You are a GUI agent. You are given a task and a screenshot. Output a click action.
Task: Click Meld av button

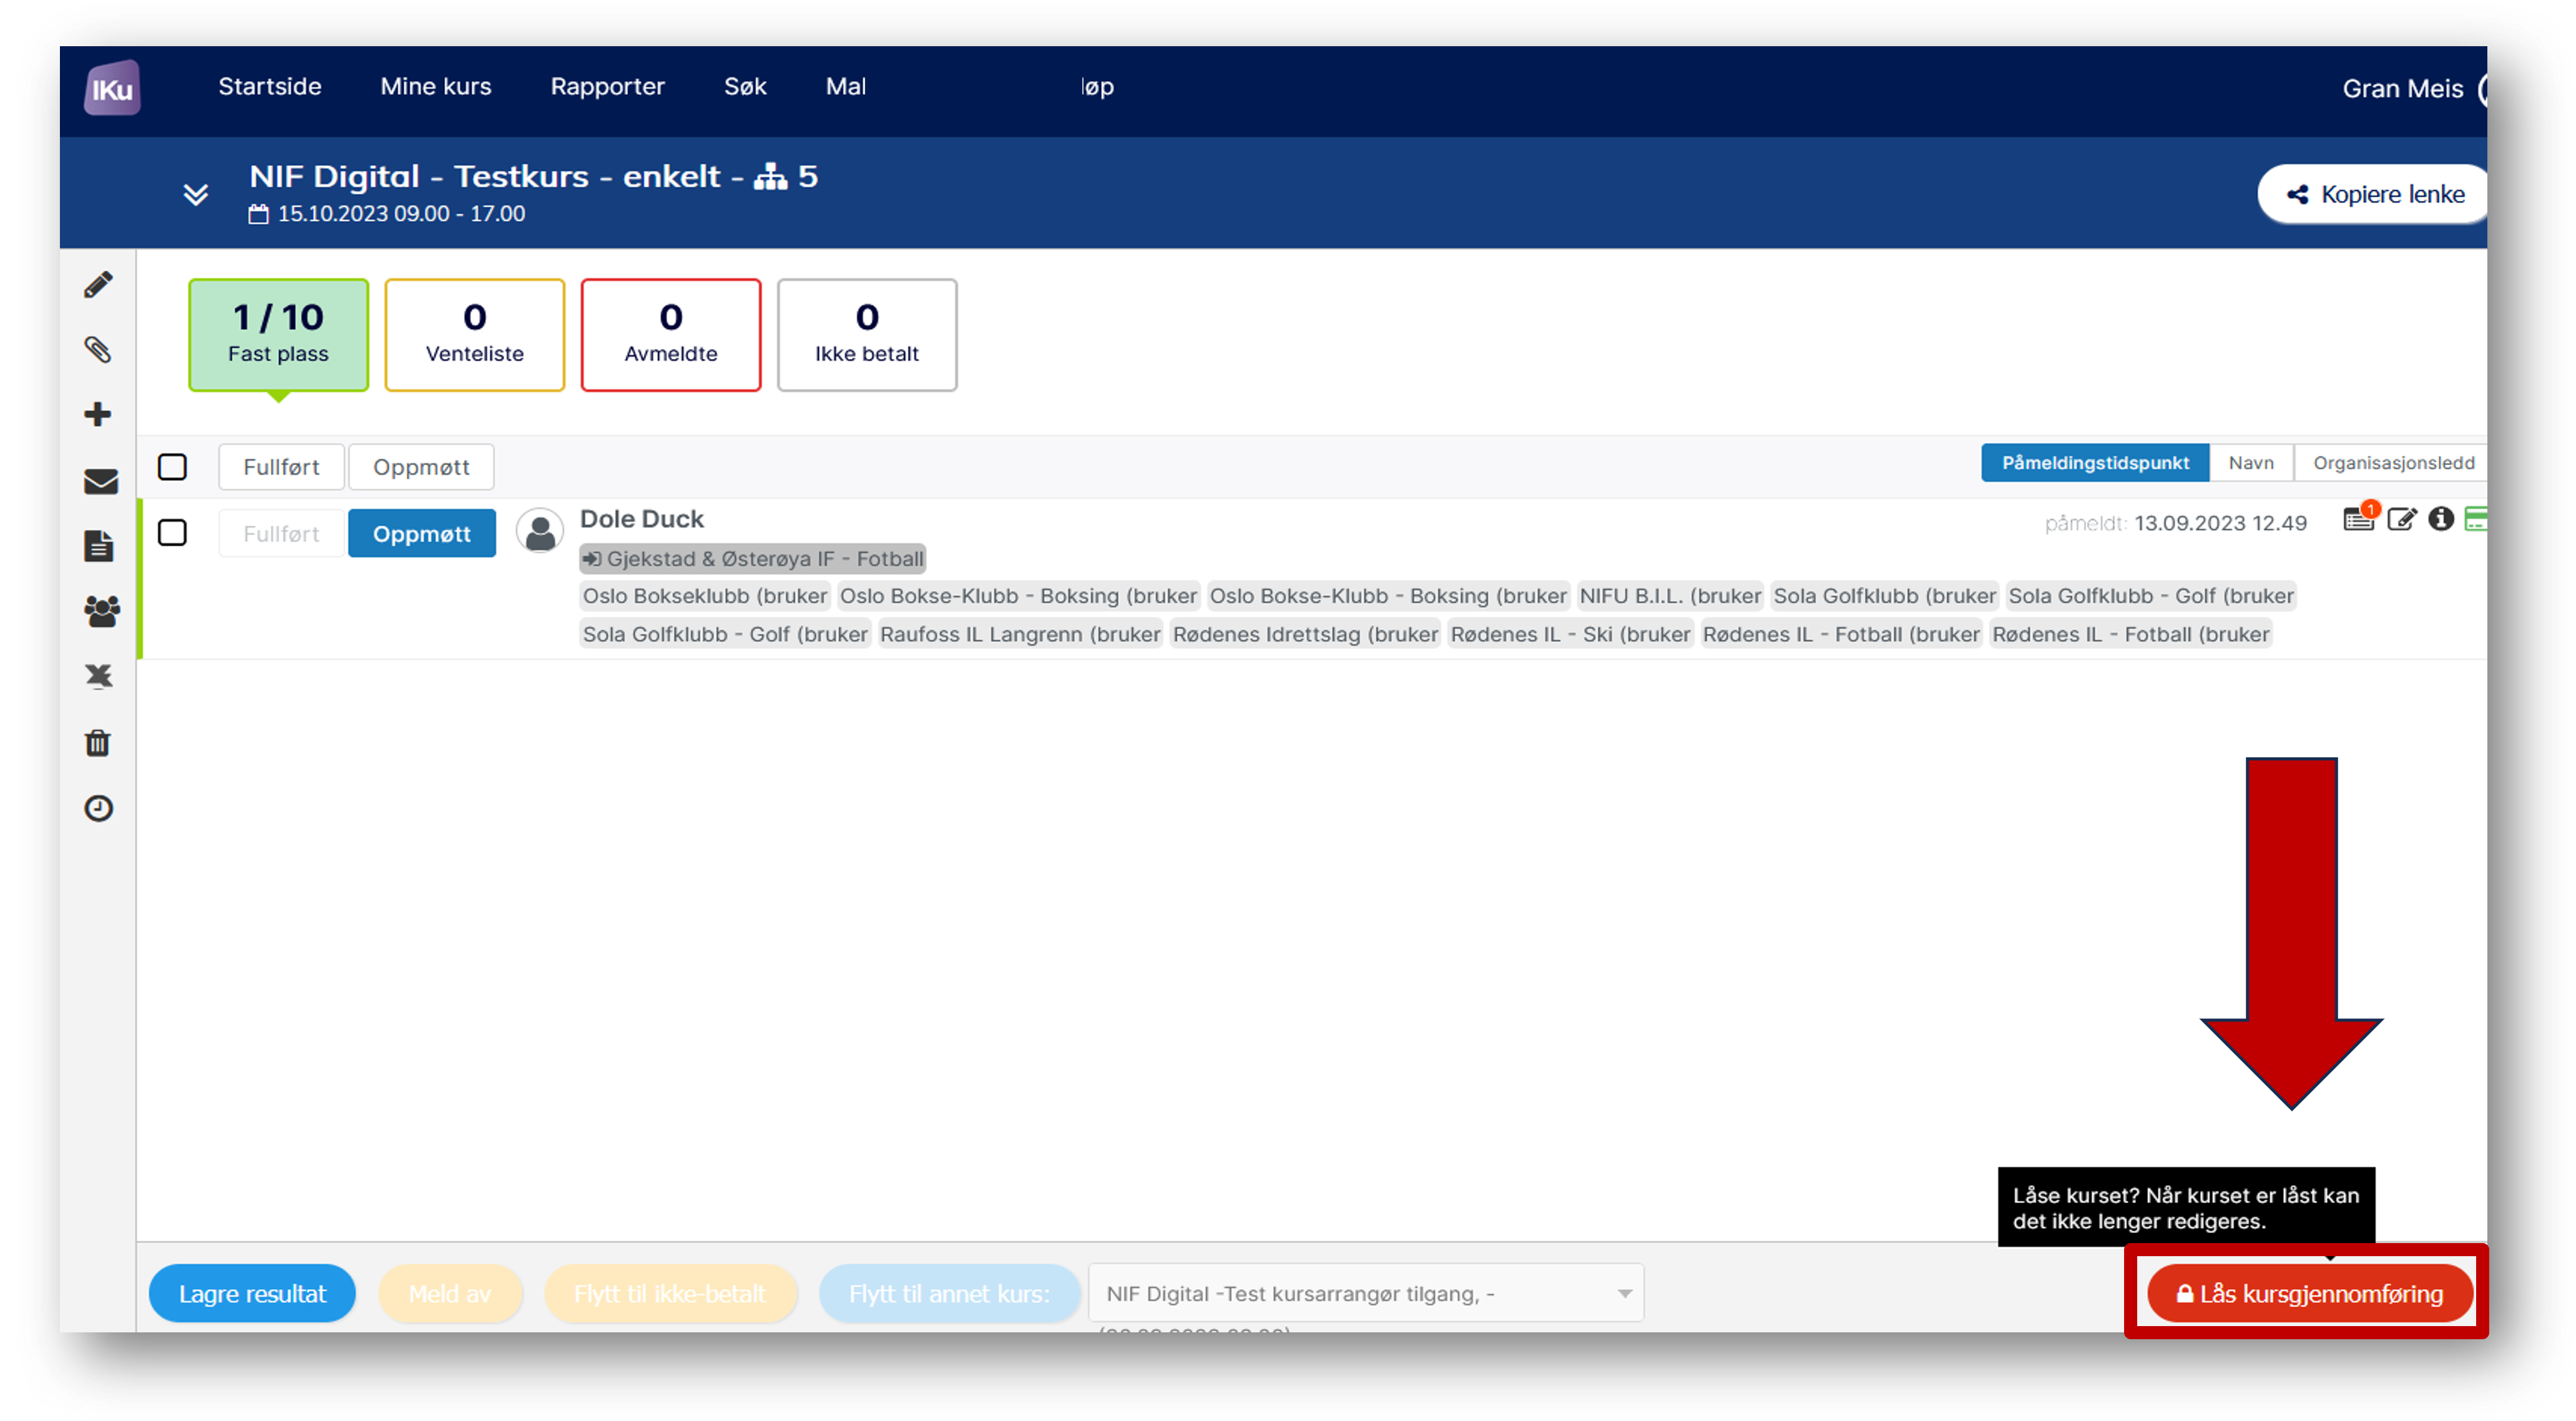[450, 1293]
